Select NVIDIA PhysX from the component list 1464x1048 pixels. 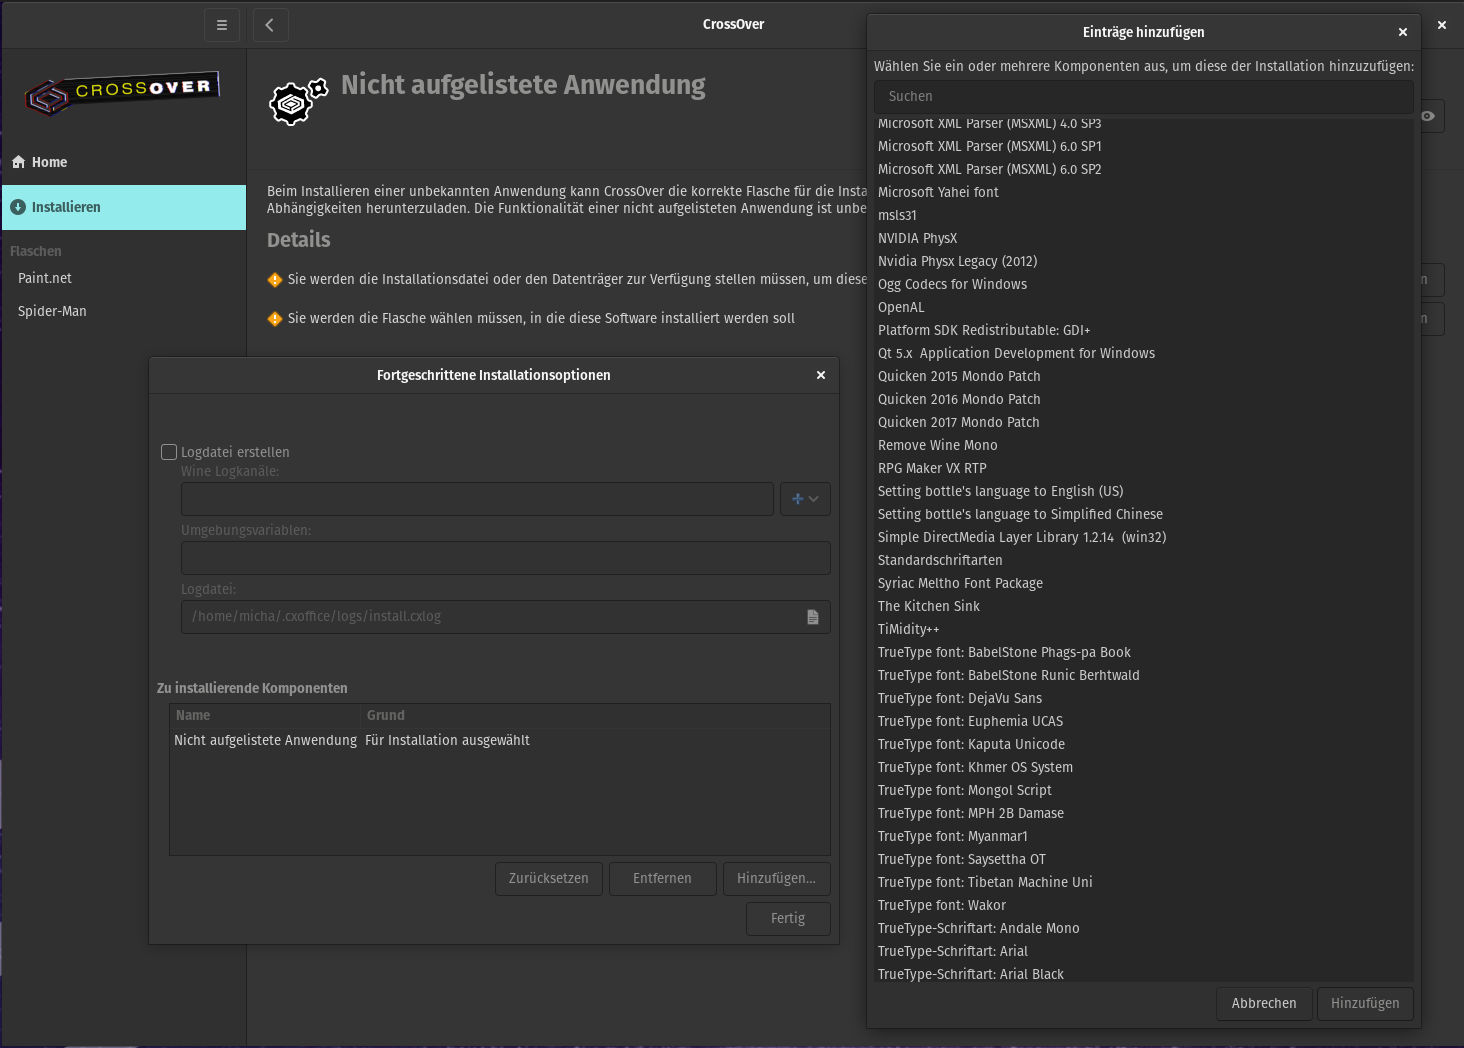click(x=917, y=238)
